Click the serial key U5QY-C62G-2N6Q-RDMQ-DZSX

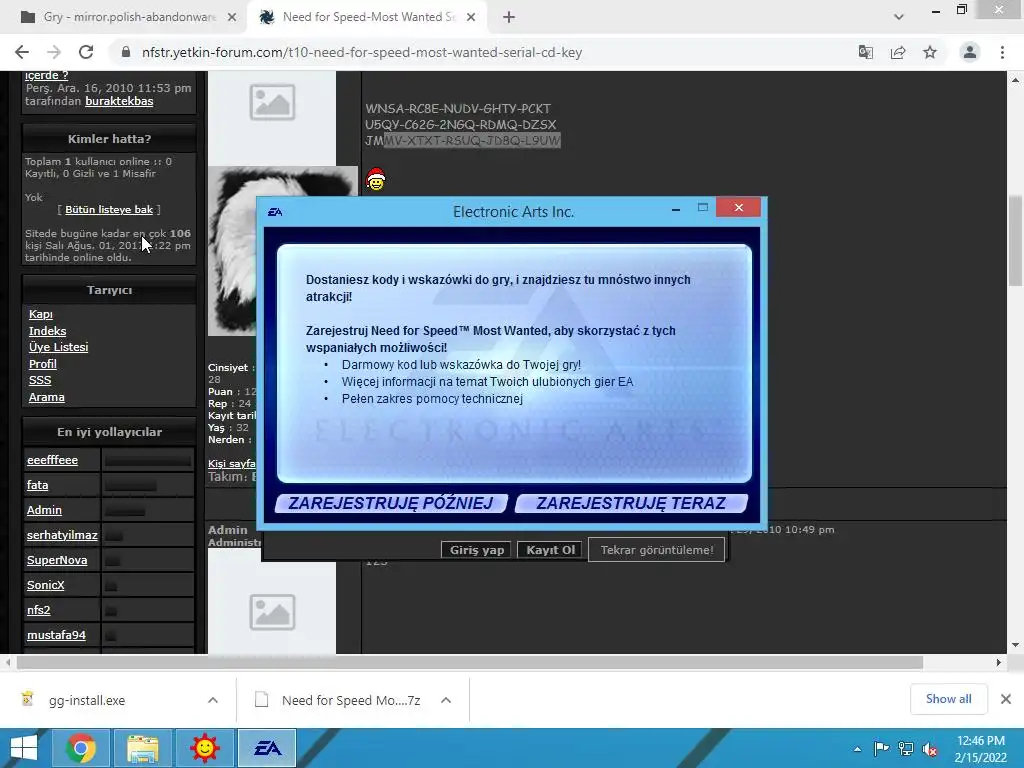point(460,125)
